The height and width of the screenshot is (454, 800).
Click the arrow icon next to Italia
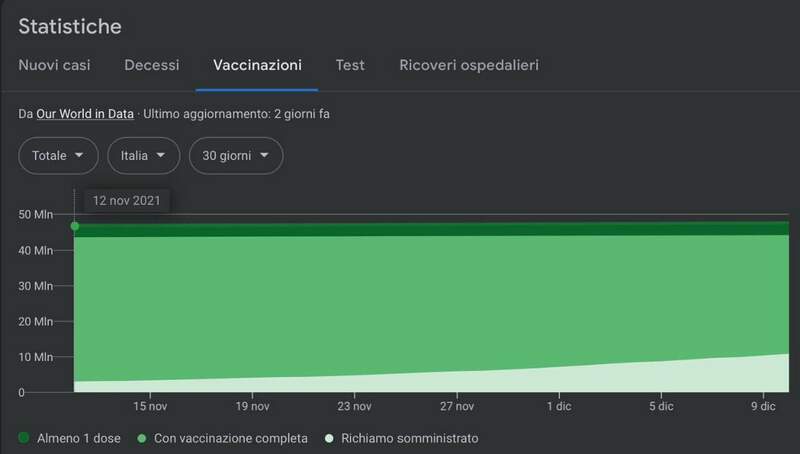[x=161, y=156]
